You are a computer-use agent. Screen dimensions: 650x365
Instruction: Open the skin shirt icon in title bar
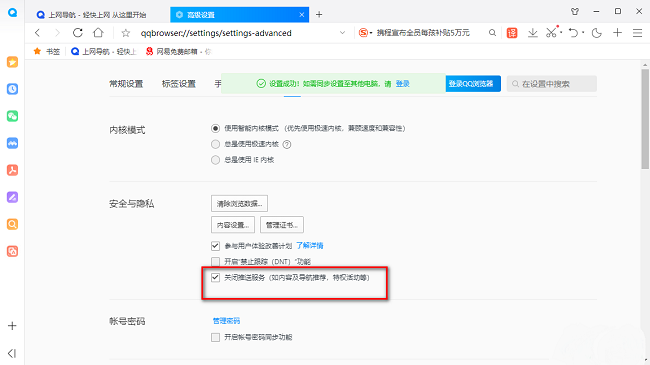(x=575, y=12)
